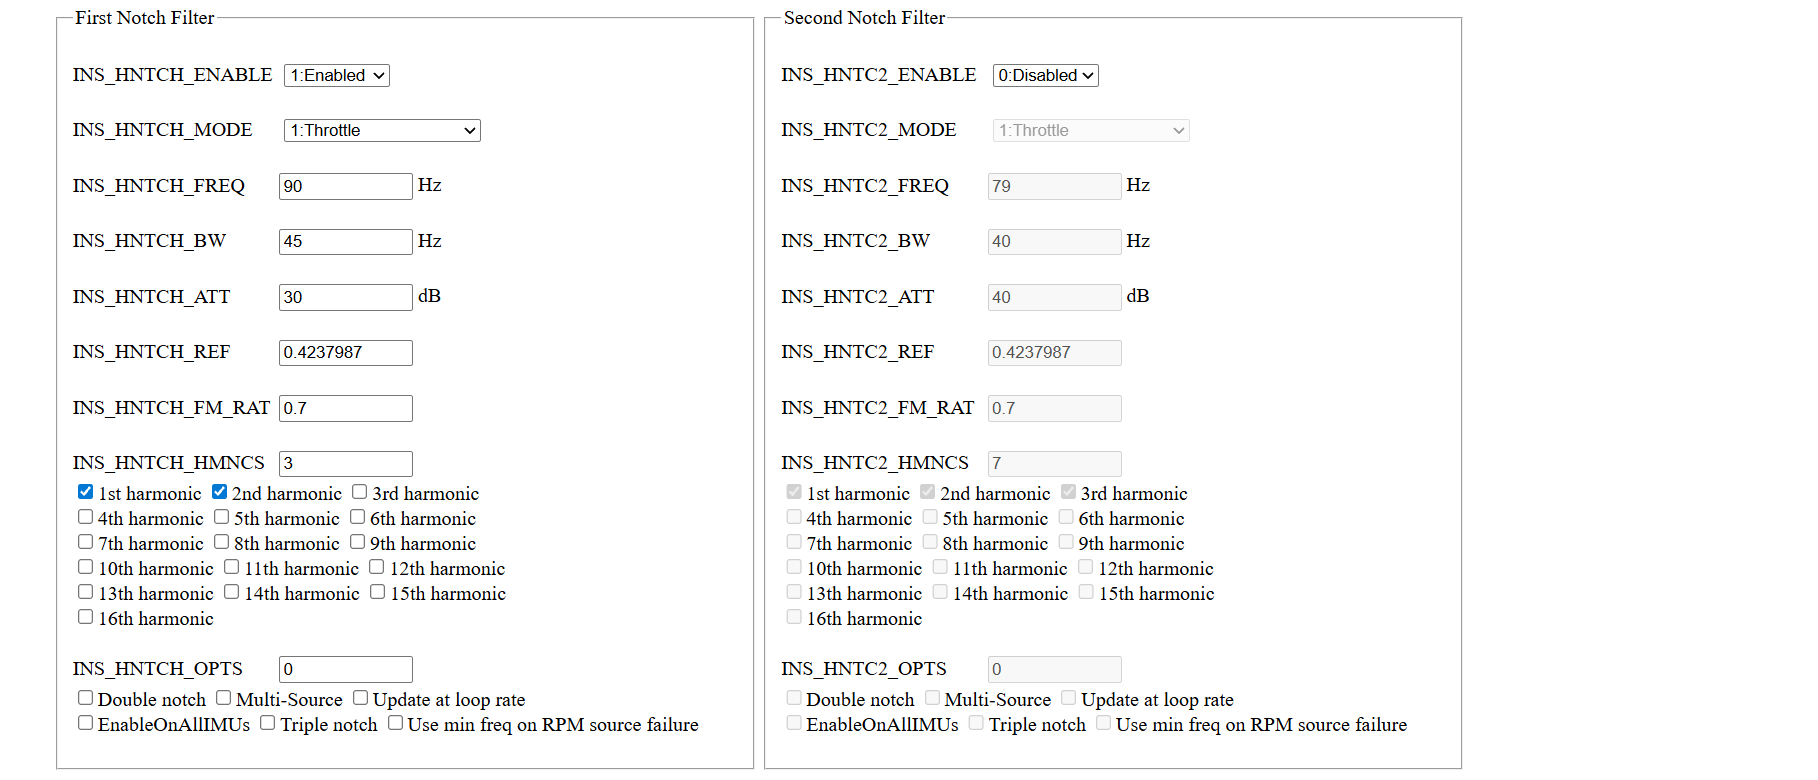The image size is (1818, 780).
Task: Check Use min freq on RPM source failure
Action: click(x=396, y=723)
